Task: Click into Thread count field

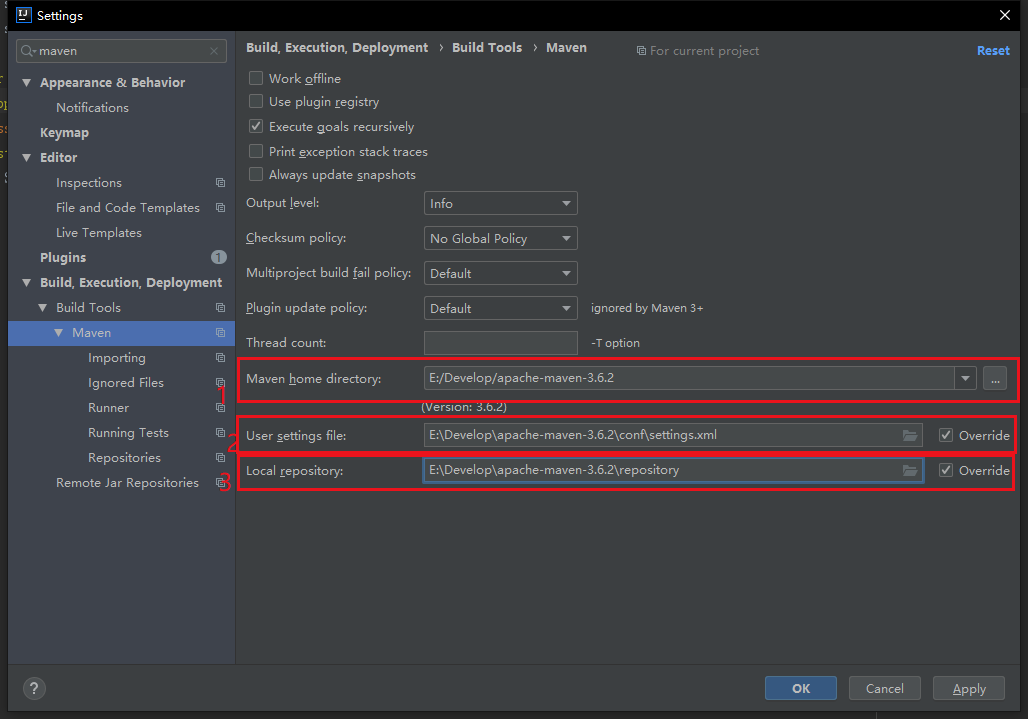Action: (x=500, y=343)
